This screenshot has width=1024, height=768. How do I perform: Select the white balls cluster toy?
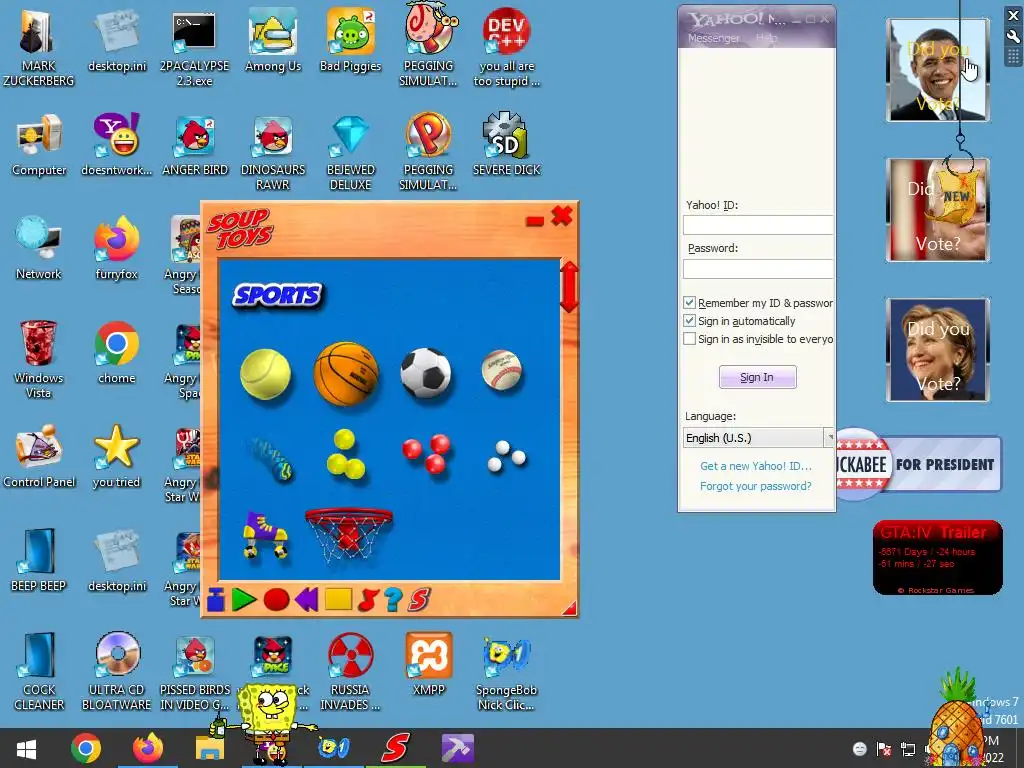click(507, 456)
